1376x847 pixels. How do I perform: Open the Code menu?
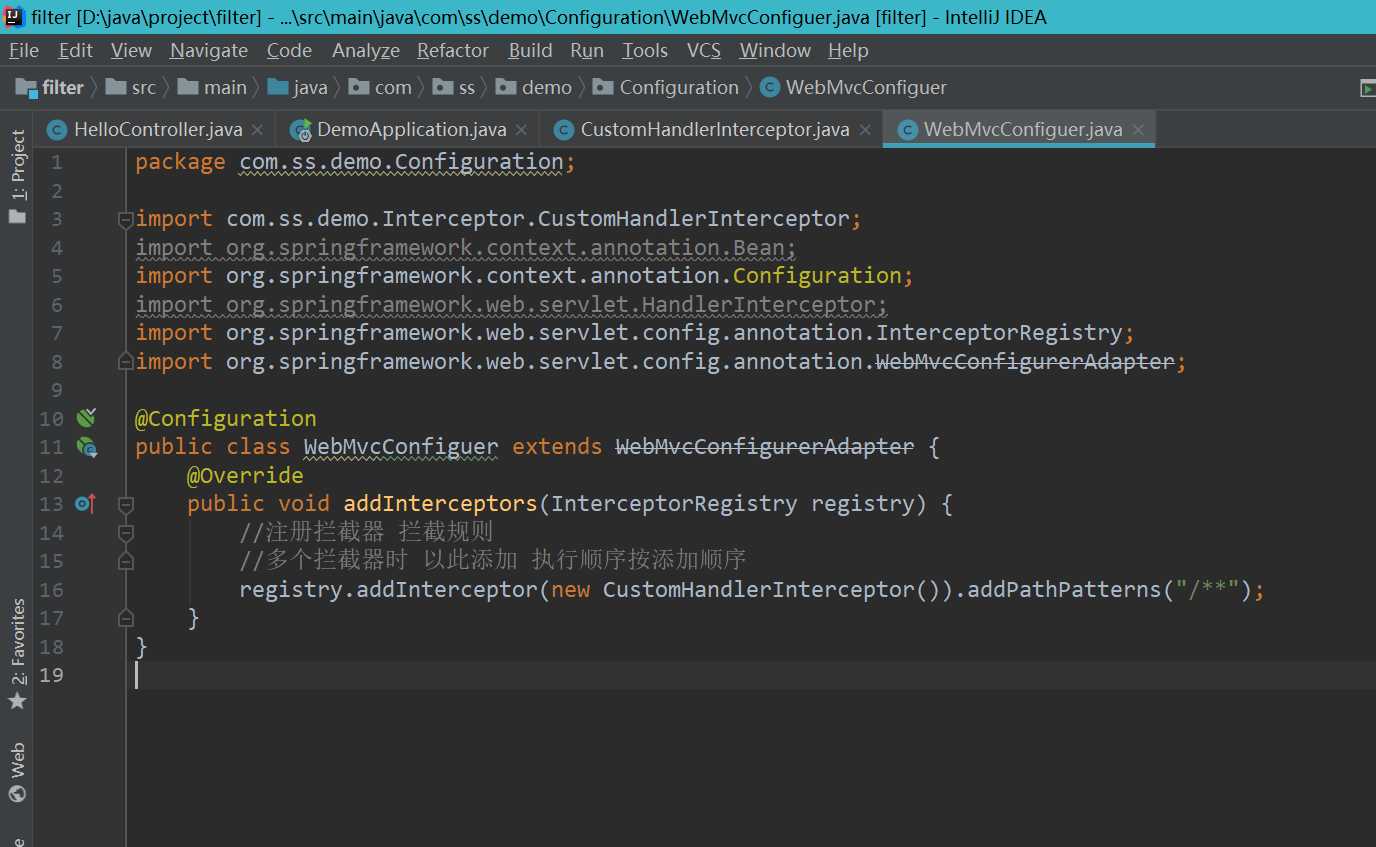(290, 50)
